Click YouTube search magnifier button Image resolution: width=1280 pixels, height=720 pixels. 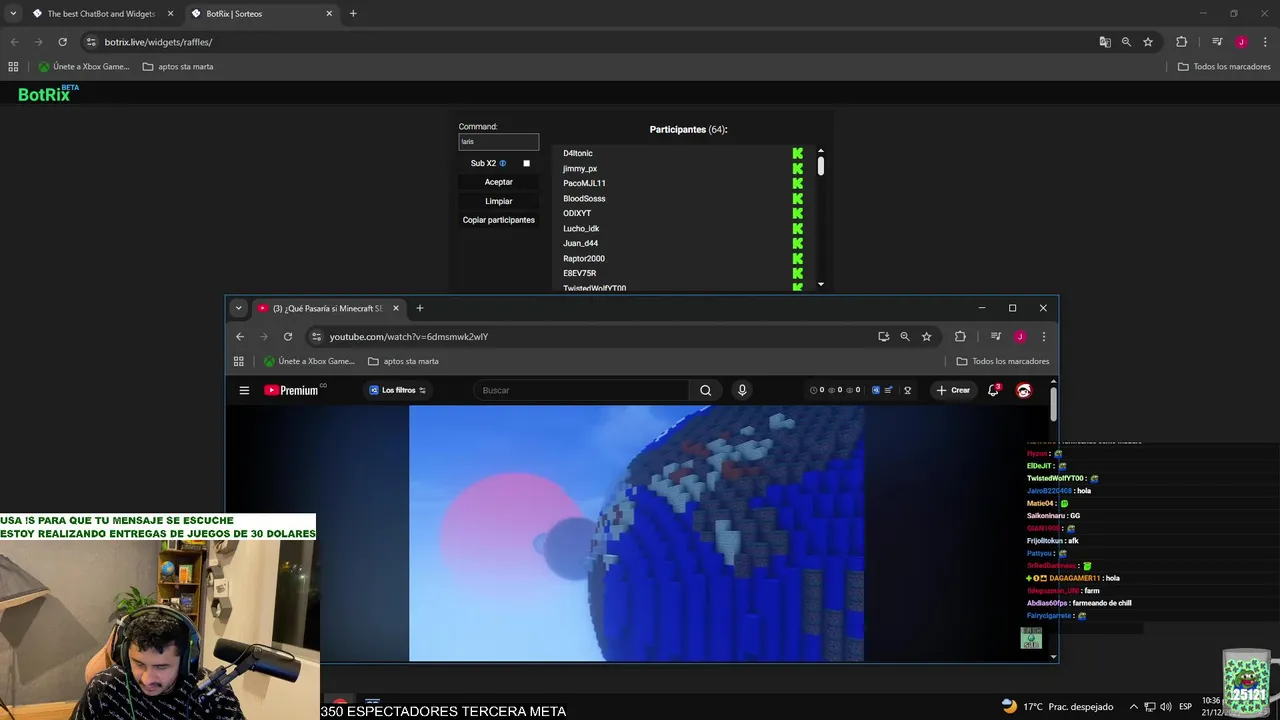[706, 390]
